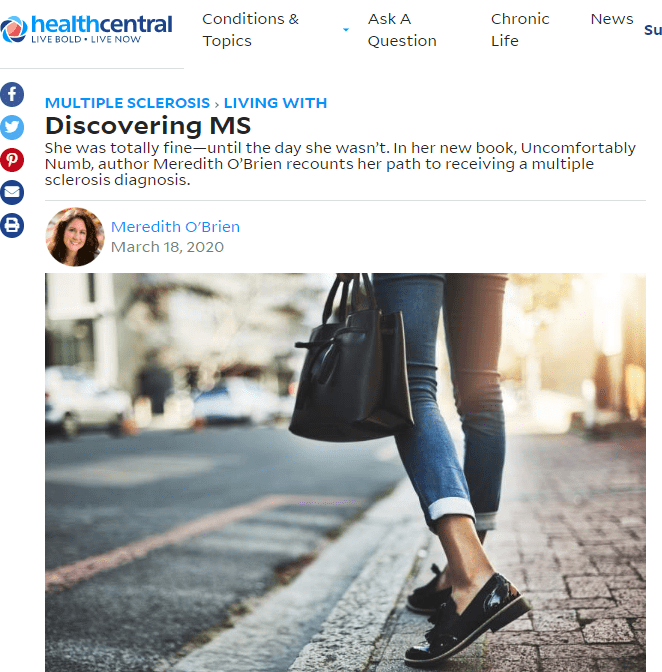Screen dimensions: 662x672
Task: Click the March 18, 2020 date
Action: coord(167,247)
